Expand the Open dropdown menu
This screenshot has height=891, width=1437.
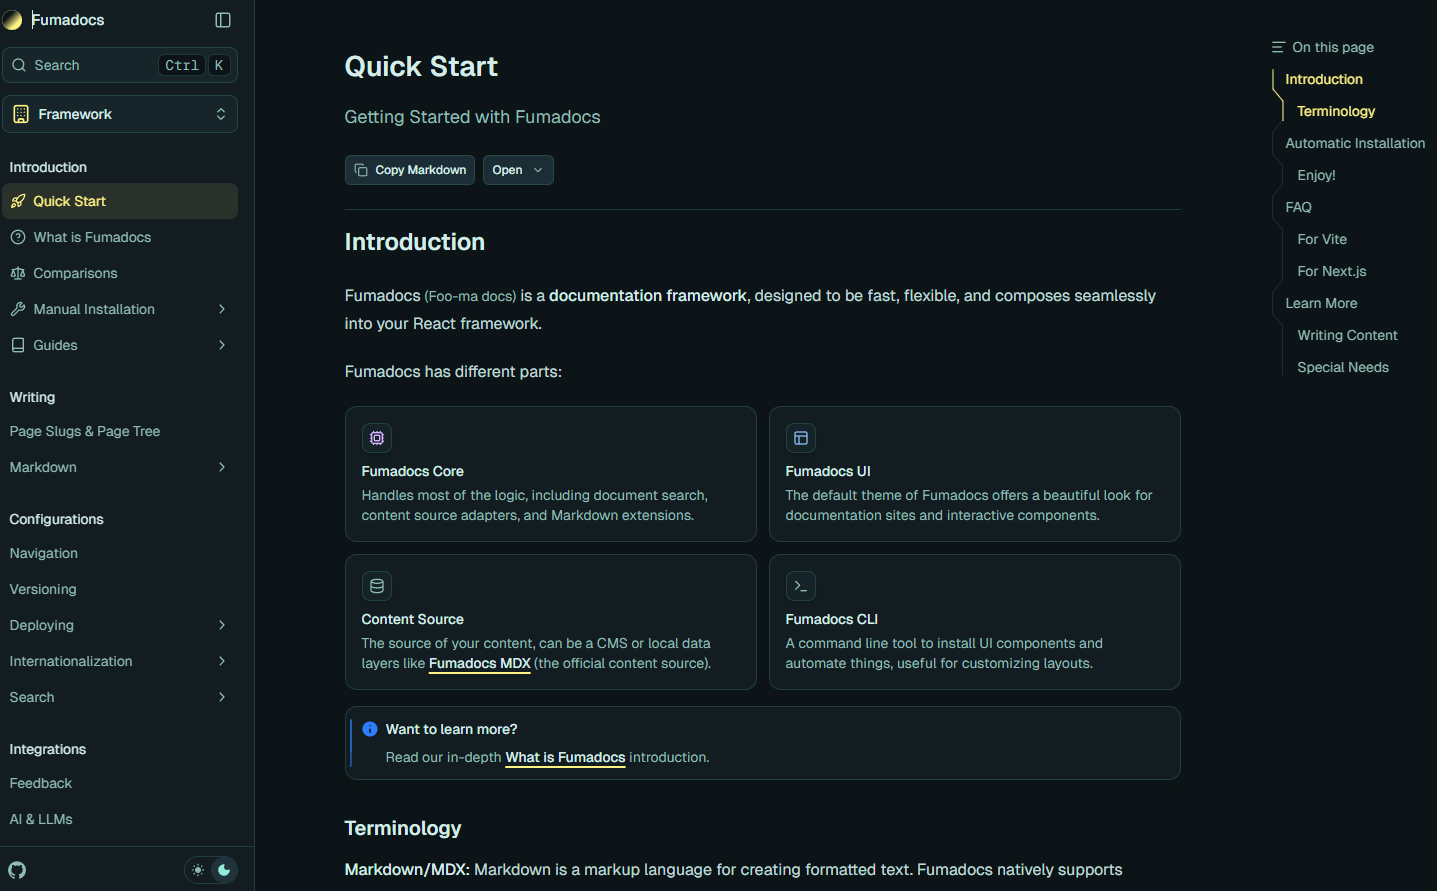518,170
